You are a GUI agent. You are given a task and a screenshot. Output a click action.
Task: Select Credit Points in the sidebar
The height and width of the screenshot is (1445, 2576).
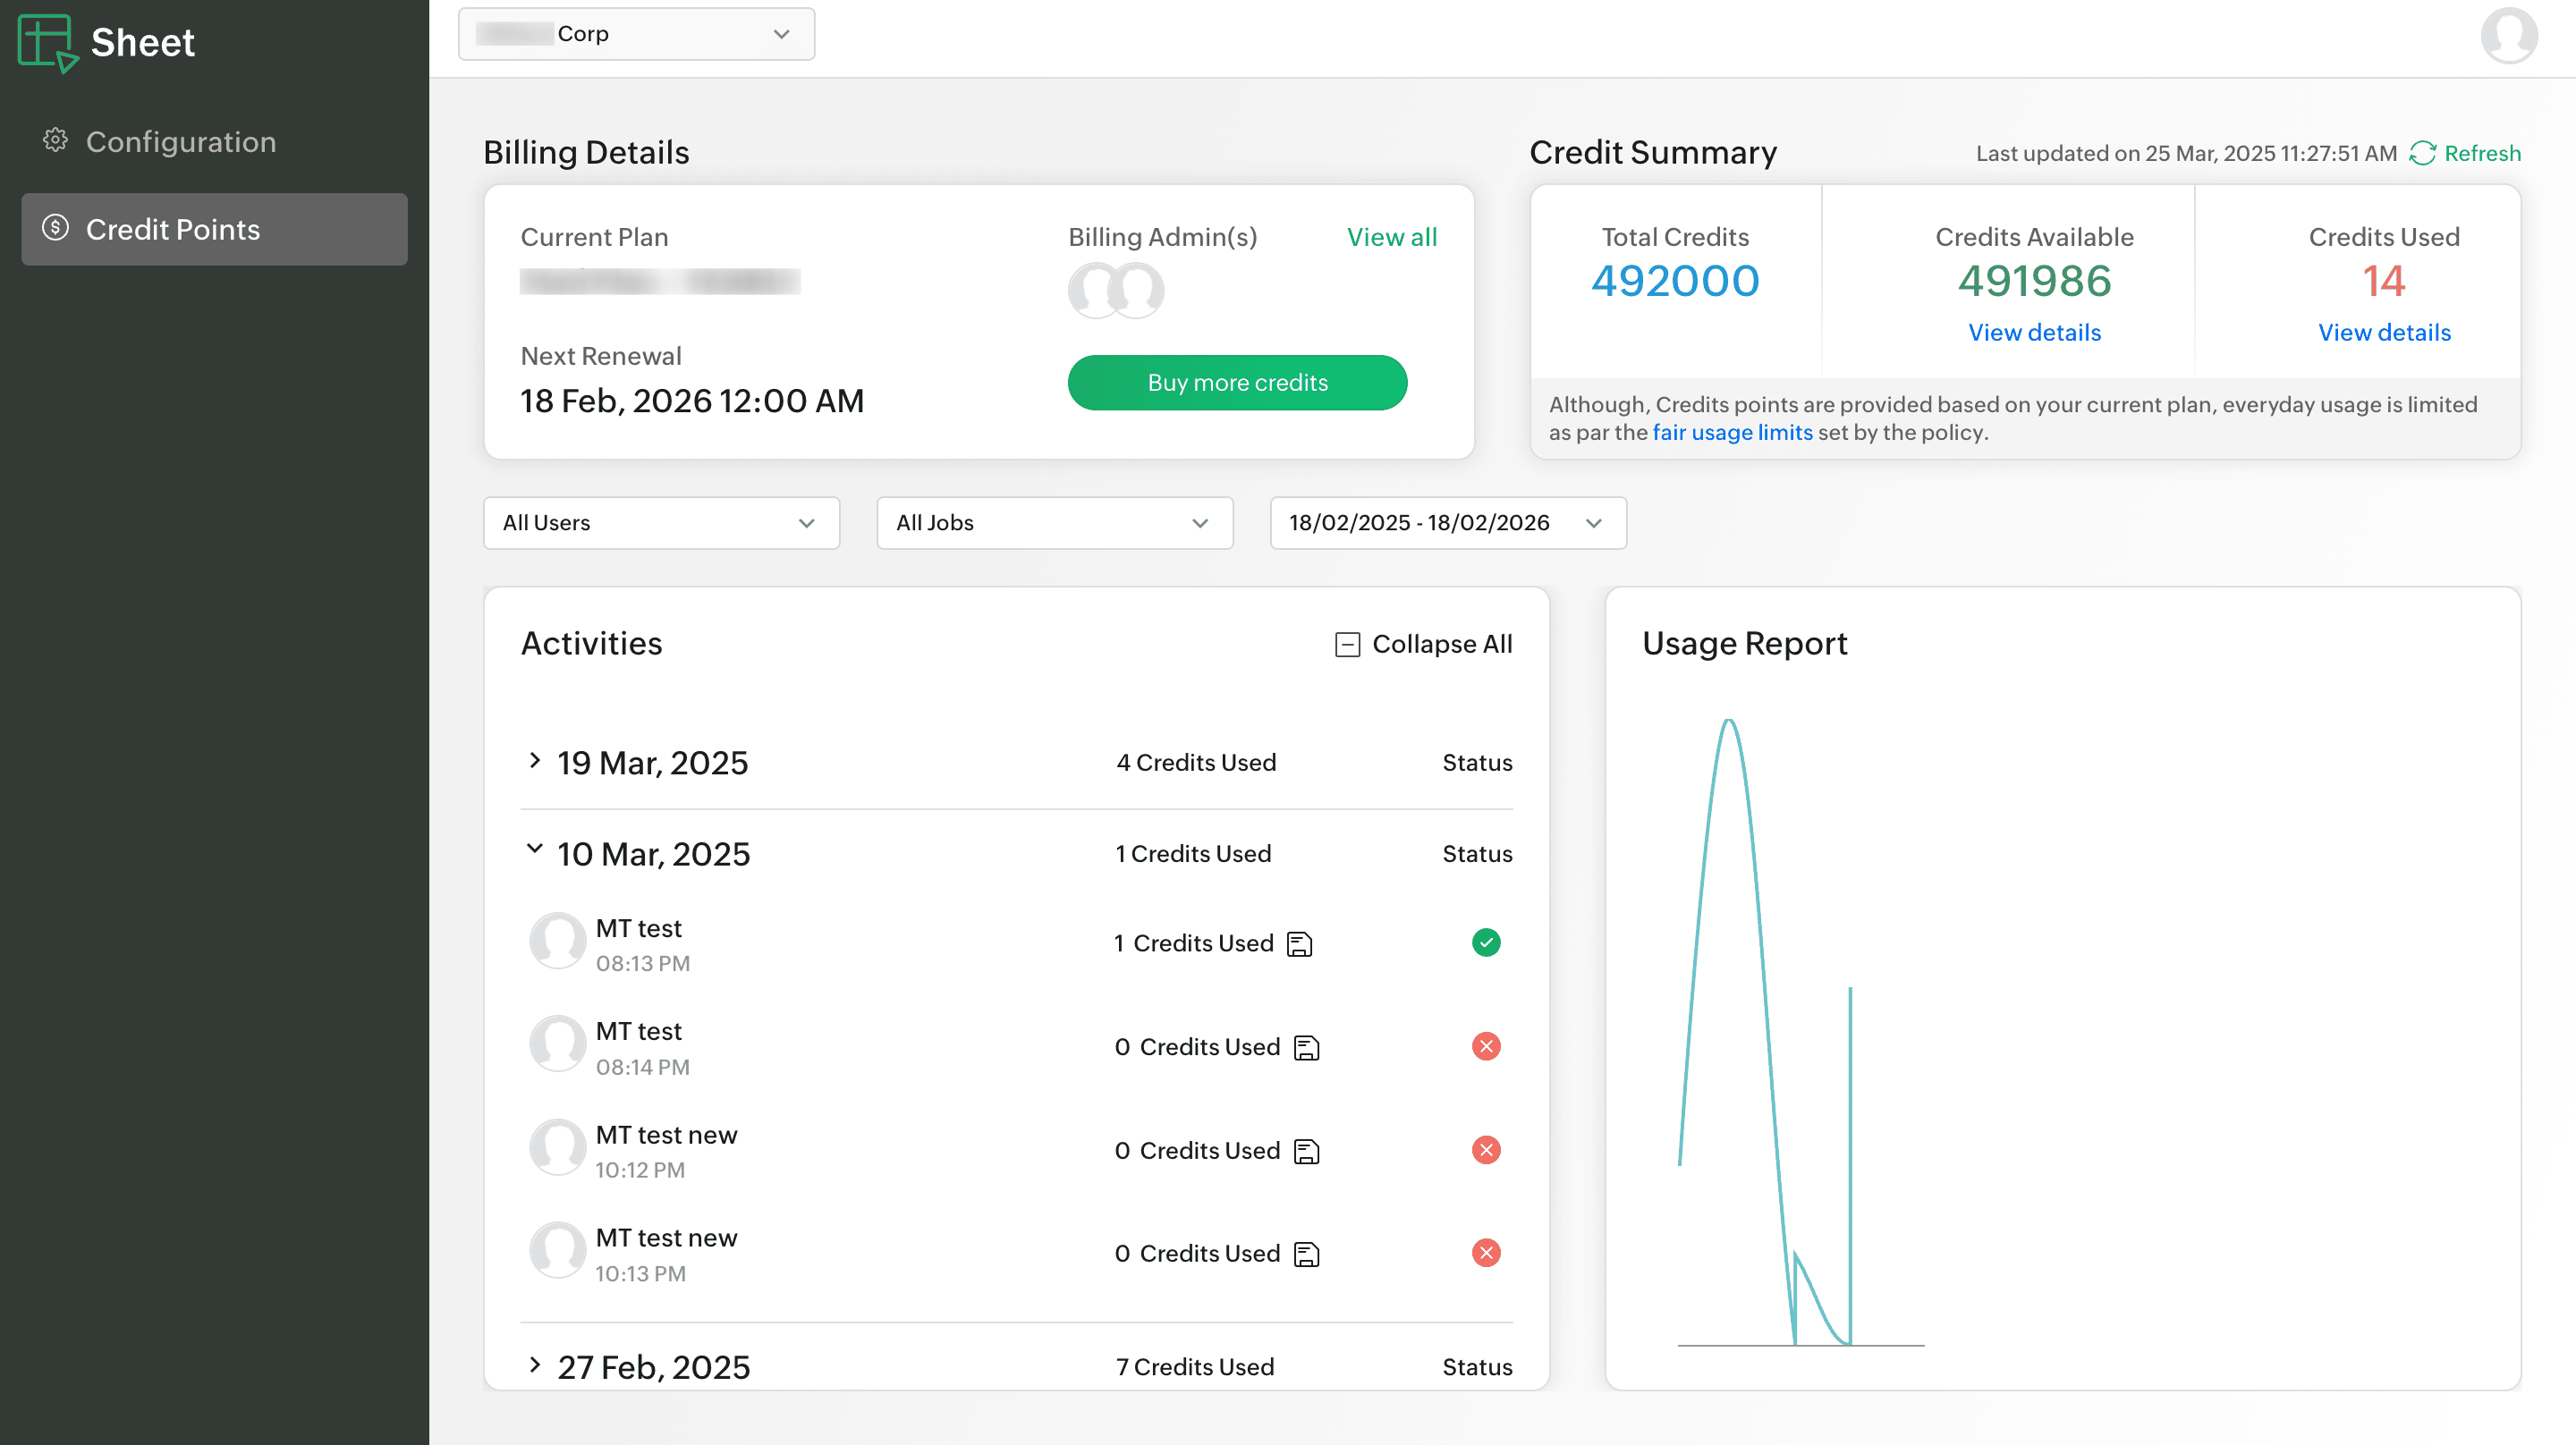[214, 229]
